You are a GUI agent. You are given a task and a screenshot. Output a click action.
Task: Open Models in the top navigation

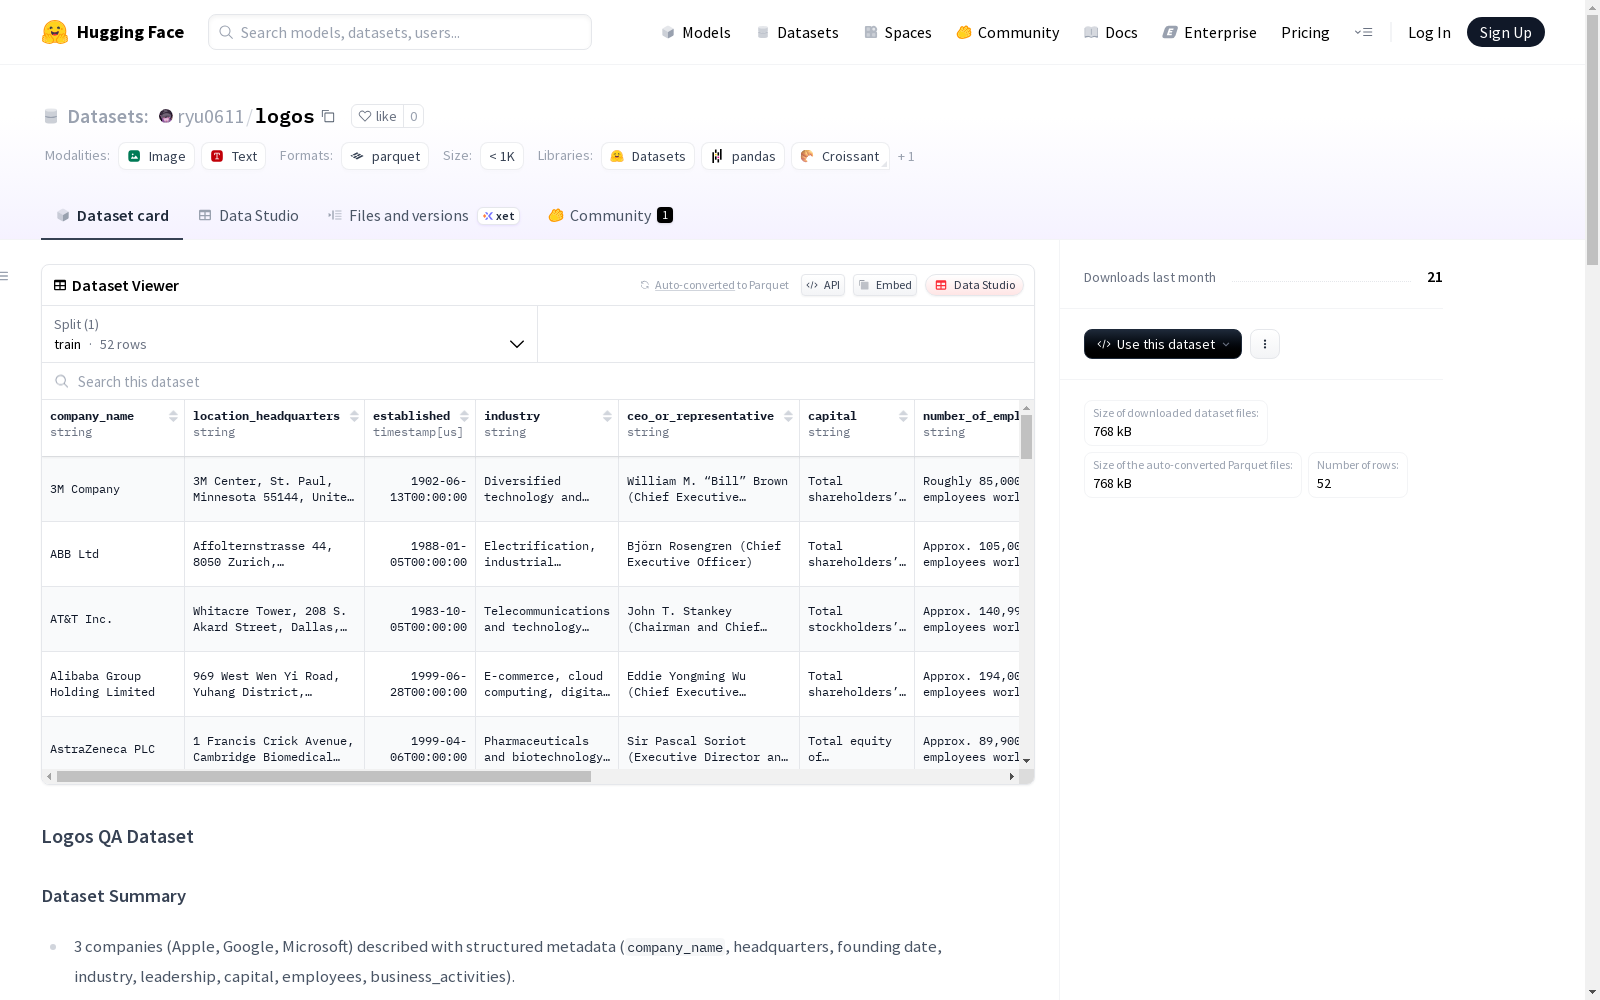(x=696, y=32)
